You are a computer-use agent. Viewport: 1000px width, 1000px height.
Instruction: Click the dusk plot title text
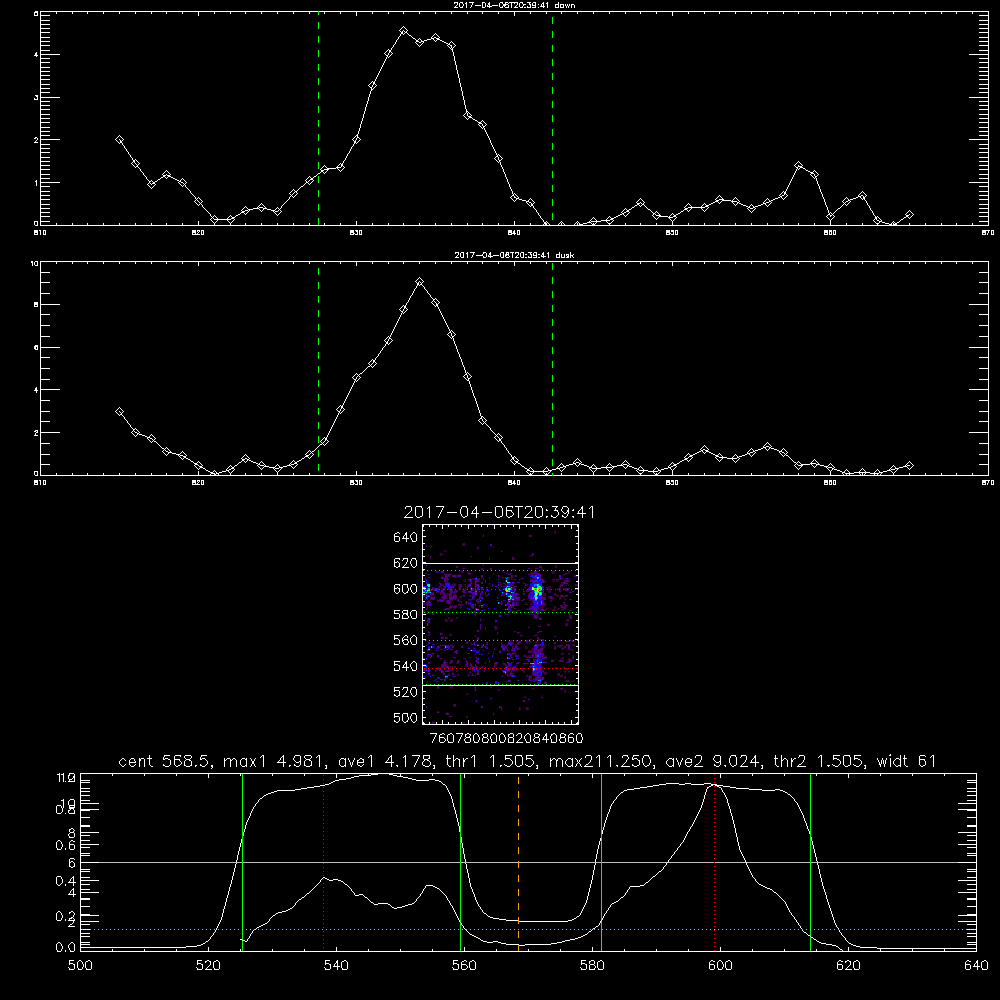click(515, 255)
